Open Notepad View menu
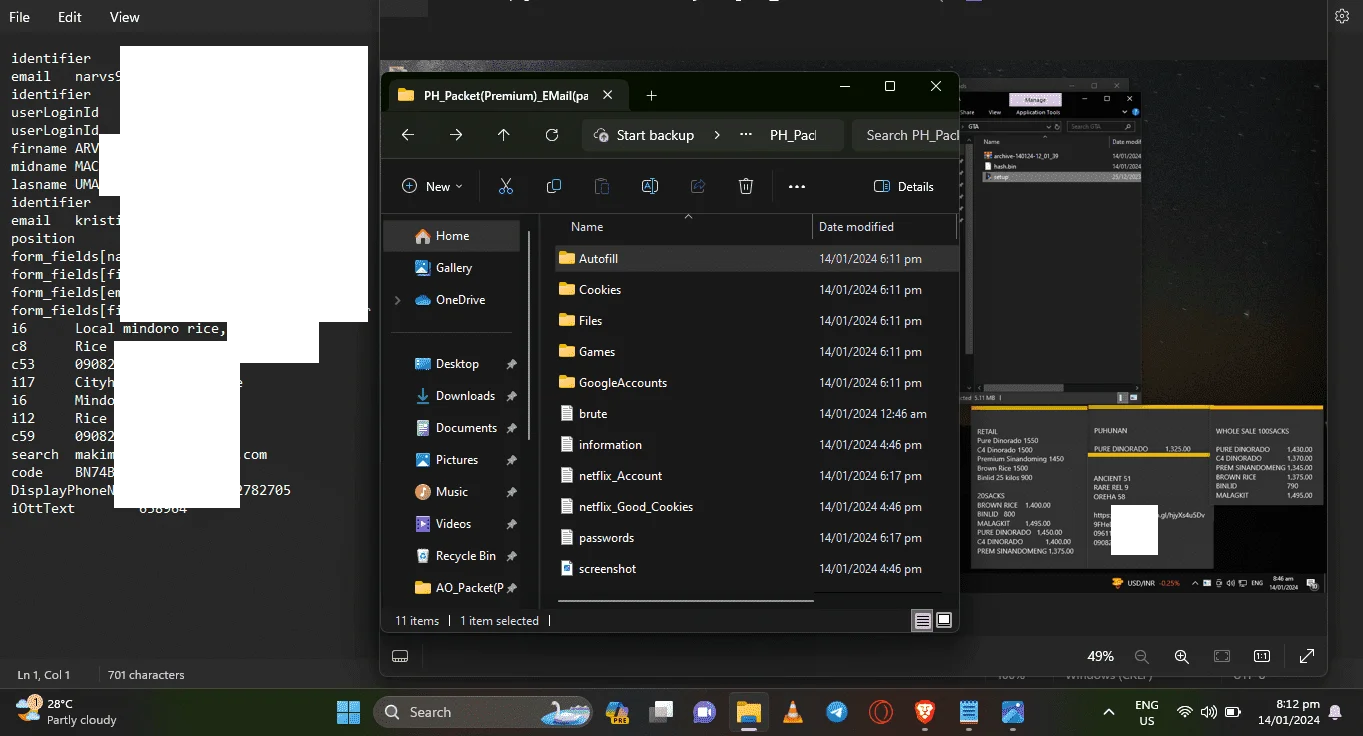Image resolution: width=1363 pixels, height=736 pixels. point(125,17)
